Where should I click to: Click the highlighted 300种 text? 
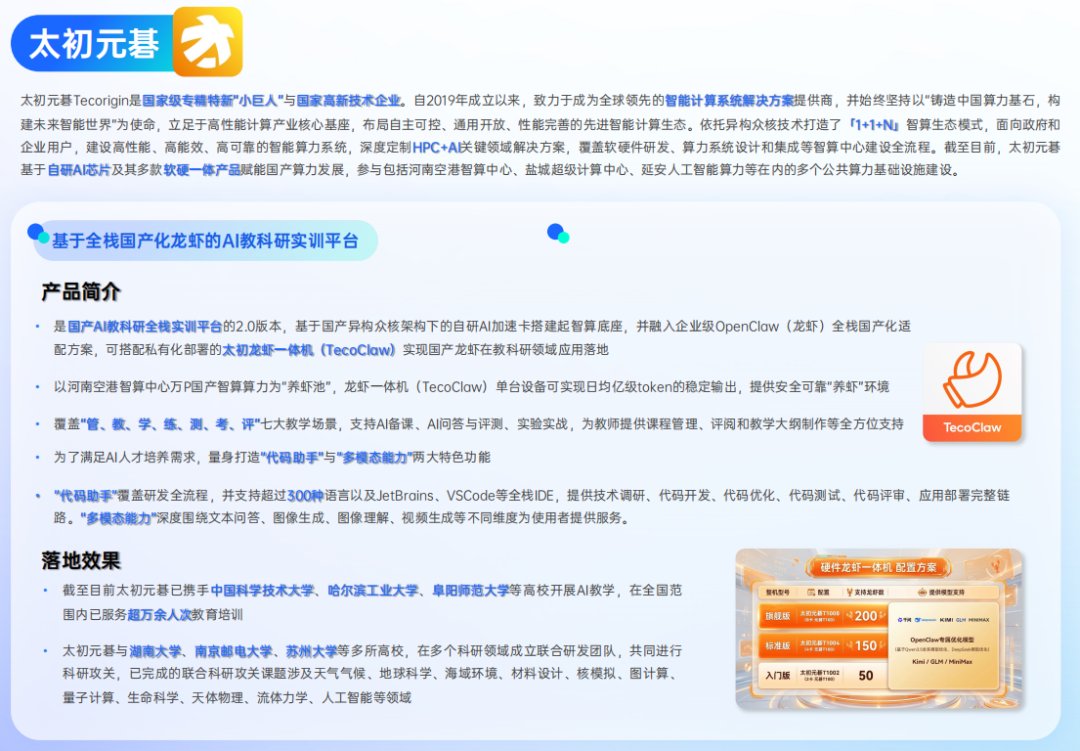tap(305, 495)
